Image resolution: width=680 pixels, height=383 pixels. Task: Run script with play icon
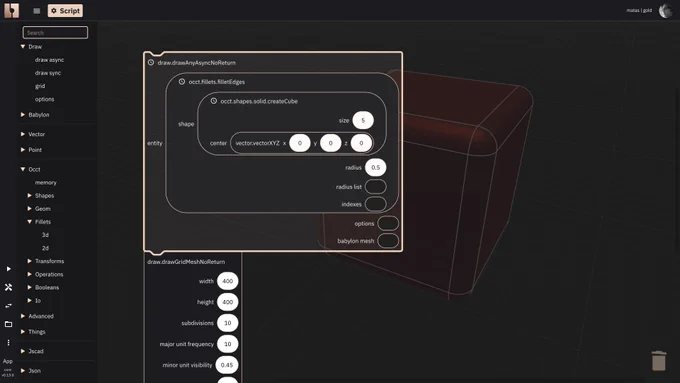point(8,269)
